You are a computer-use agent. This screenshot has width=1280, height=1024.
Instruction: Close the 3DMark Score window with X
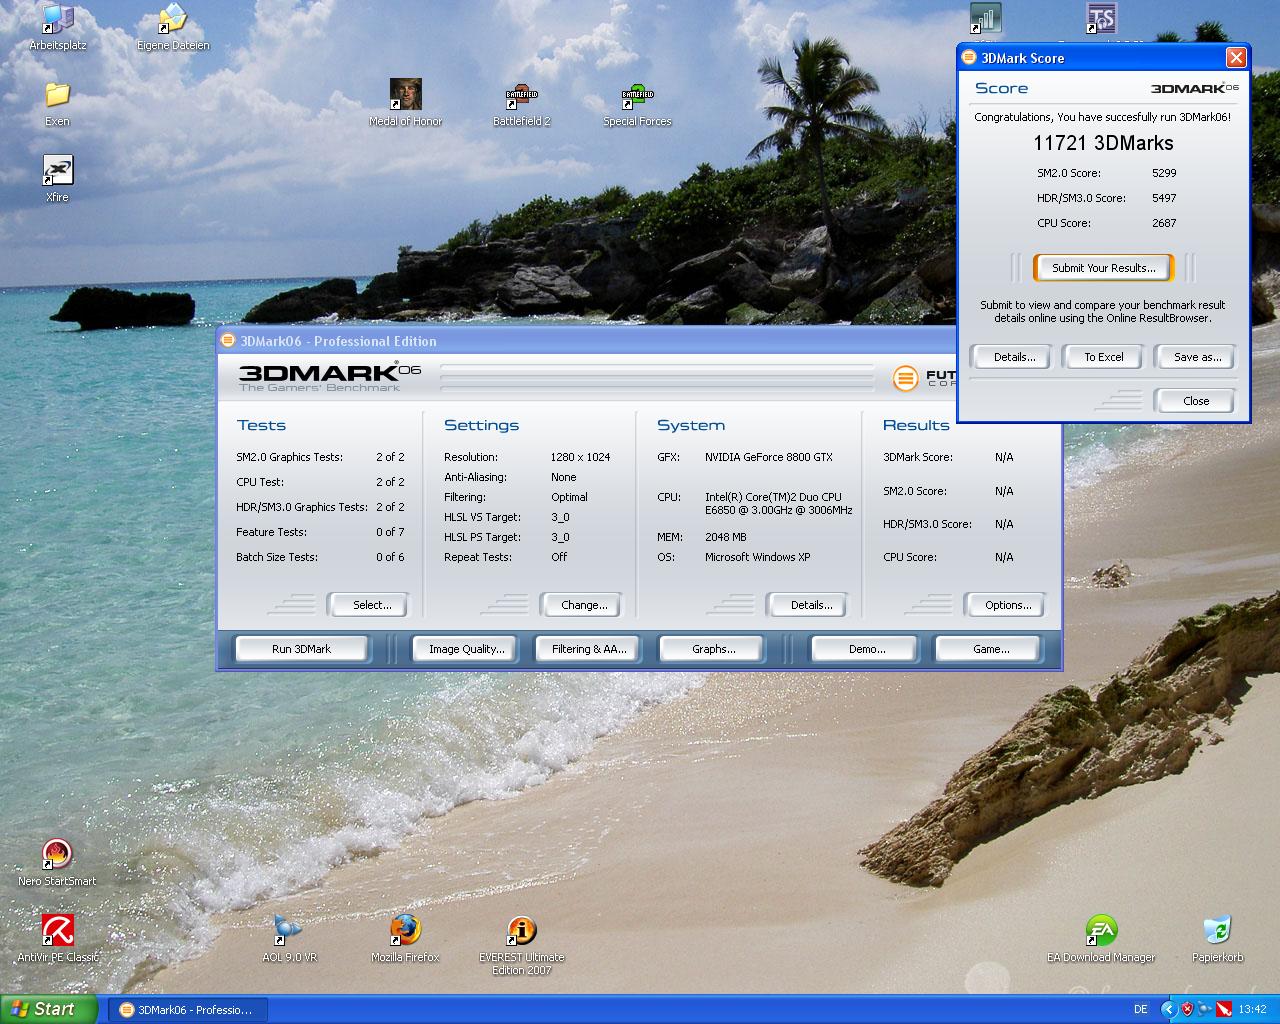coord(1236,58)
